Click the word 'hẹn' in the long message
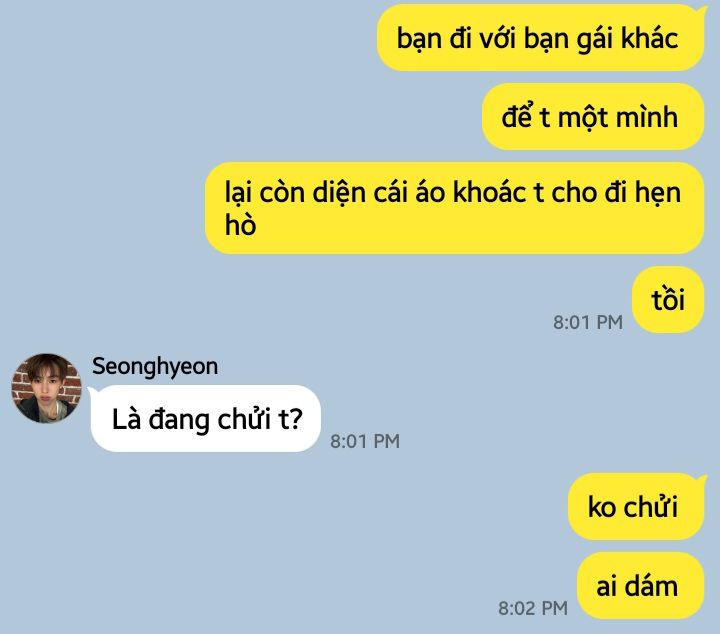Screen dimensions: 720x634 point(658,193)
